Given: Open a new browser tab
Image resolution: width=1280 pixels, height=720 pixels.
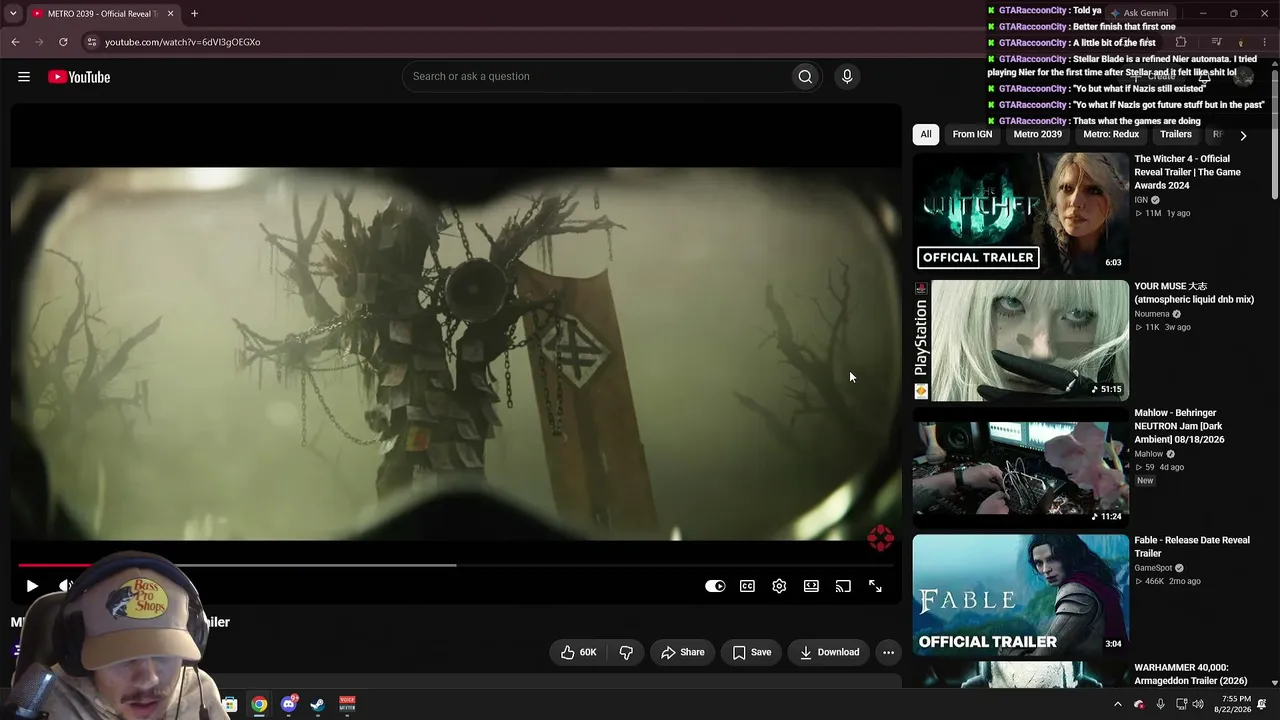Looking at the screenshot, I should [x=194, y=14].
